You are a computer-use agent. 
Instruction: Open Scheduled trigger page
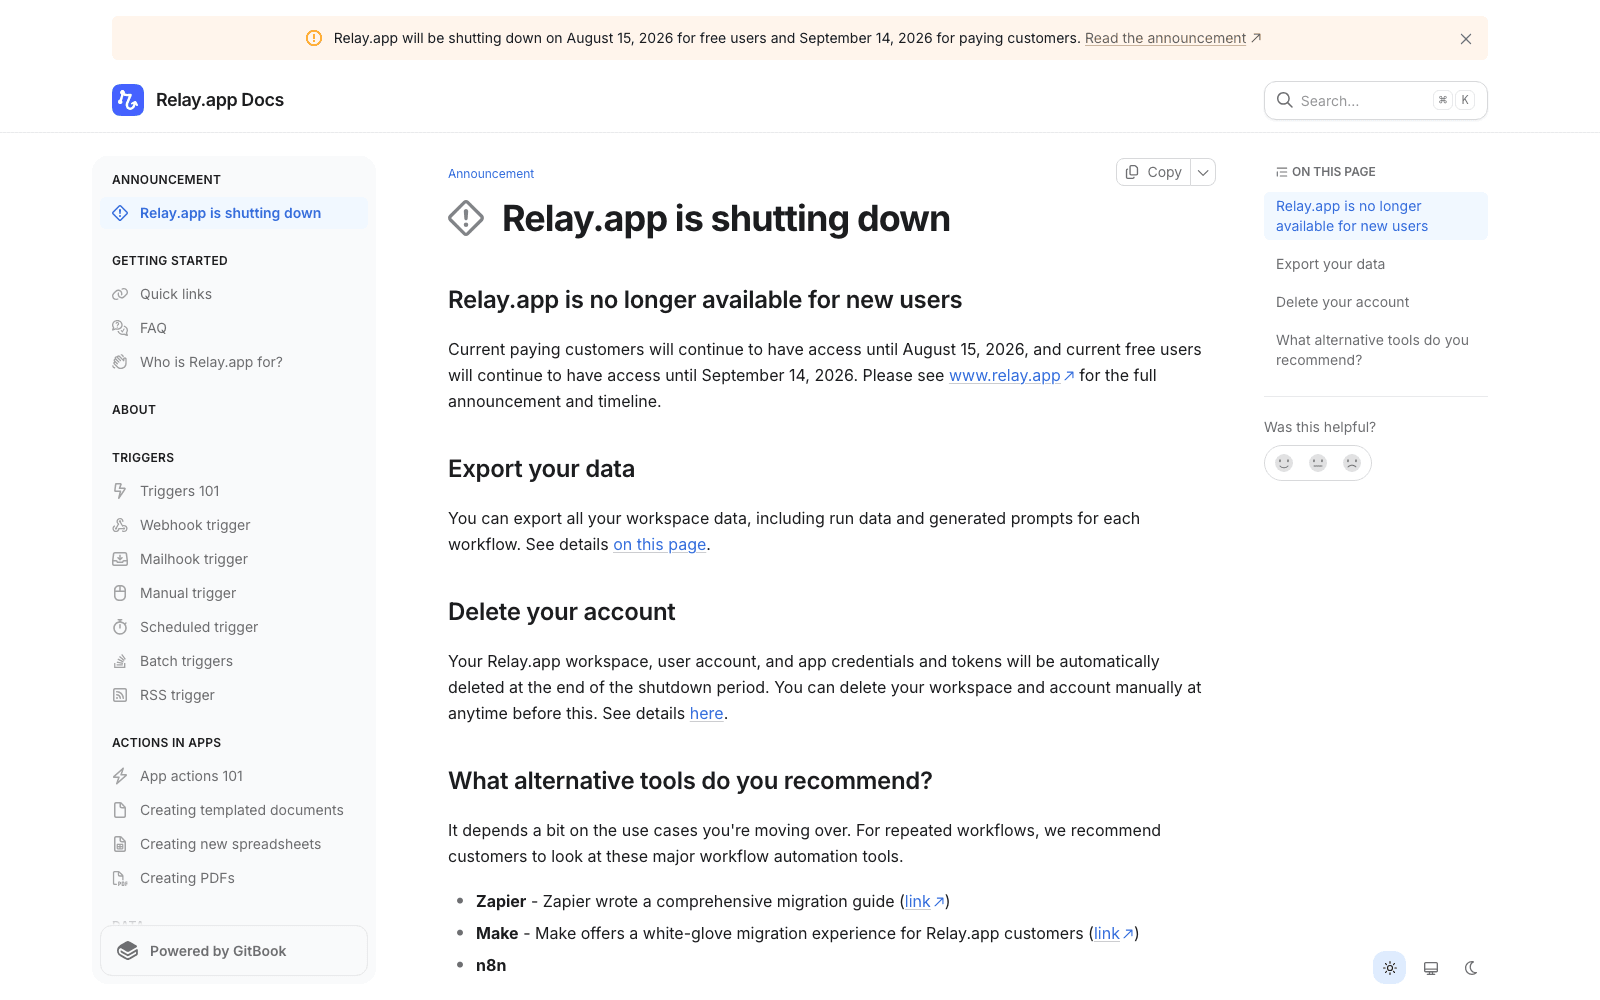pyautogui.click(x=234, y=627)
